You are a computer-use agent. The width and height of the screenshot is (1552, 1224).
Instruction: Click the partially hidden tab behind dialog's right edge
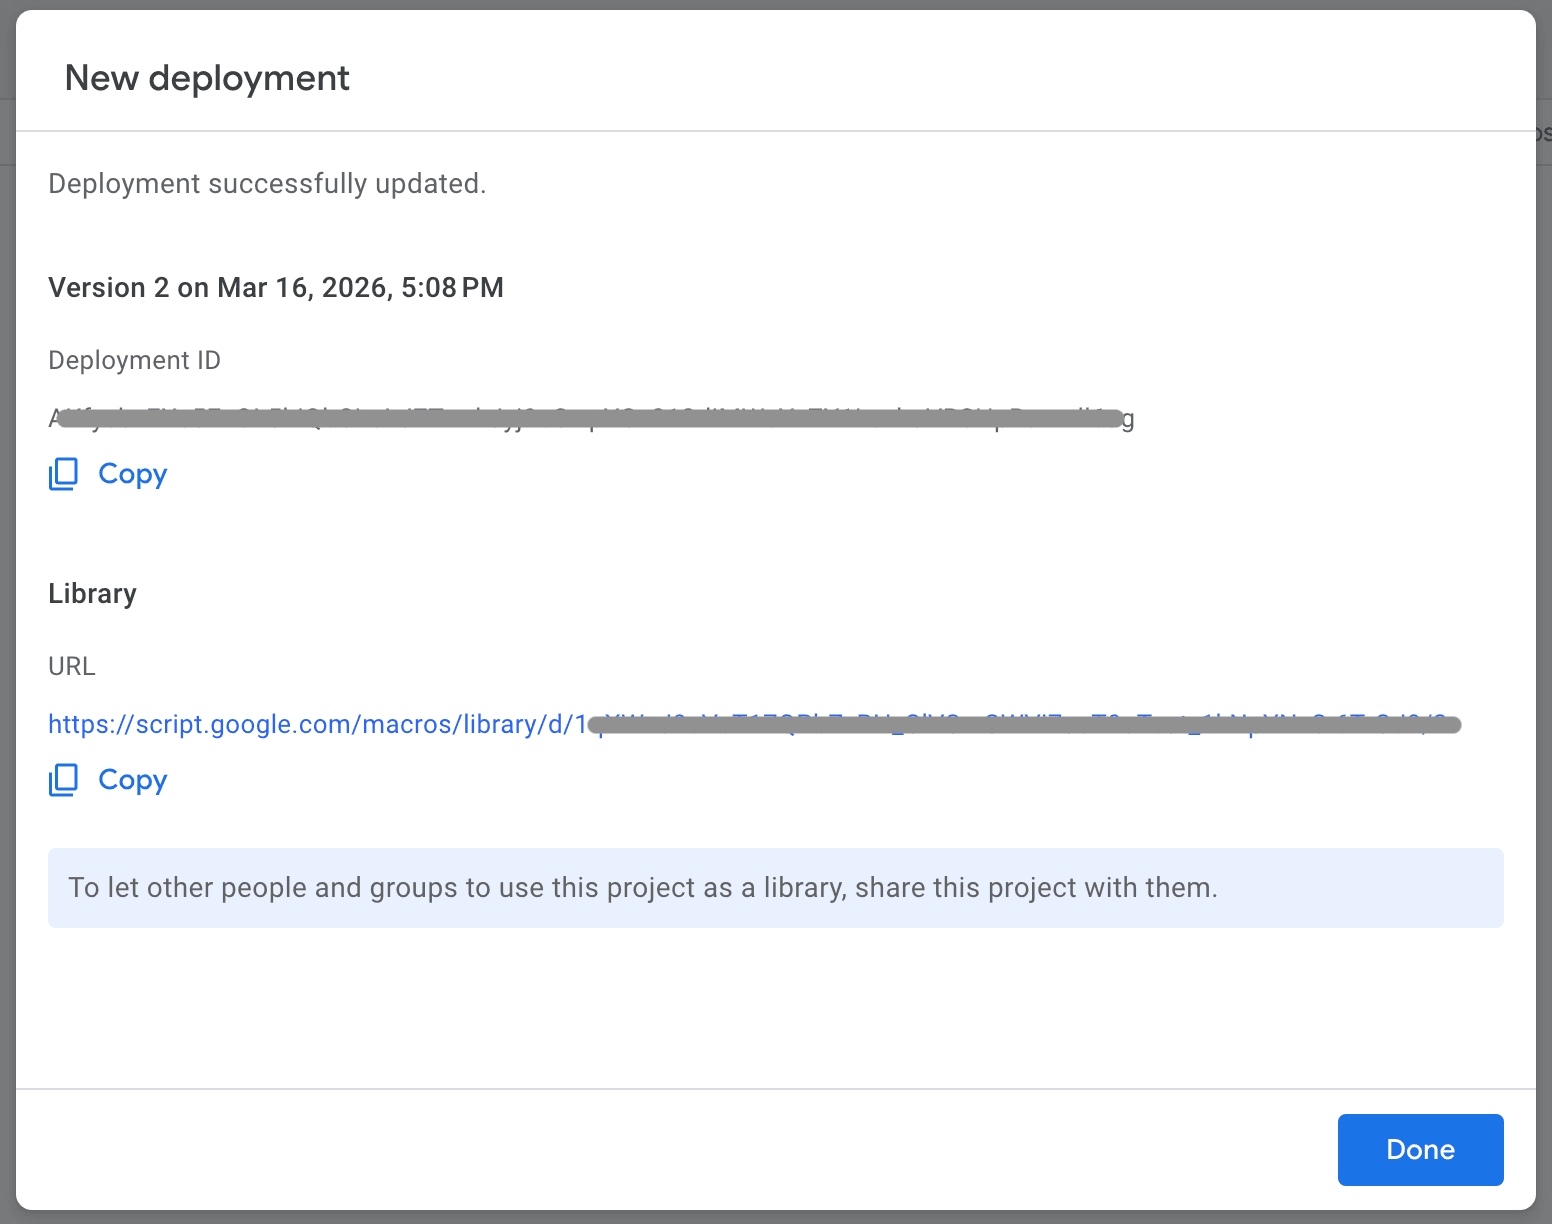[1543, 133]
